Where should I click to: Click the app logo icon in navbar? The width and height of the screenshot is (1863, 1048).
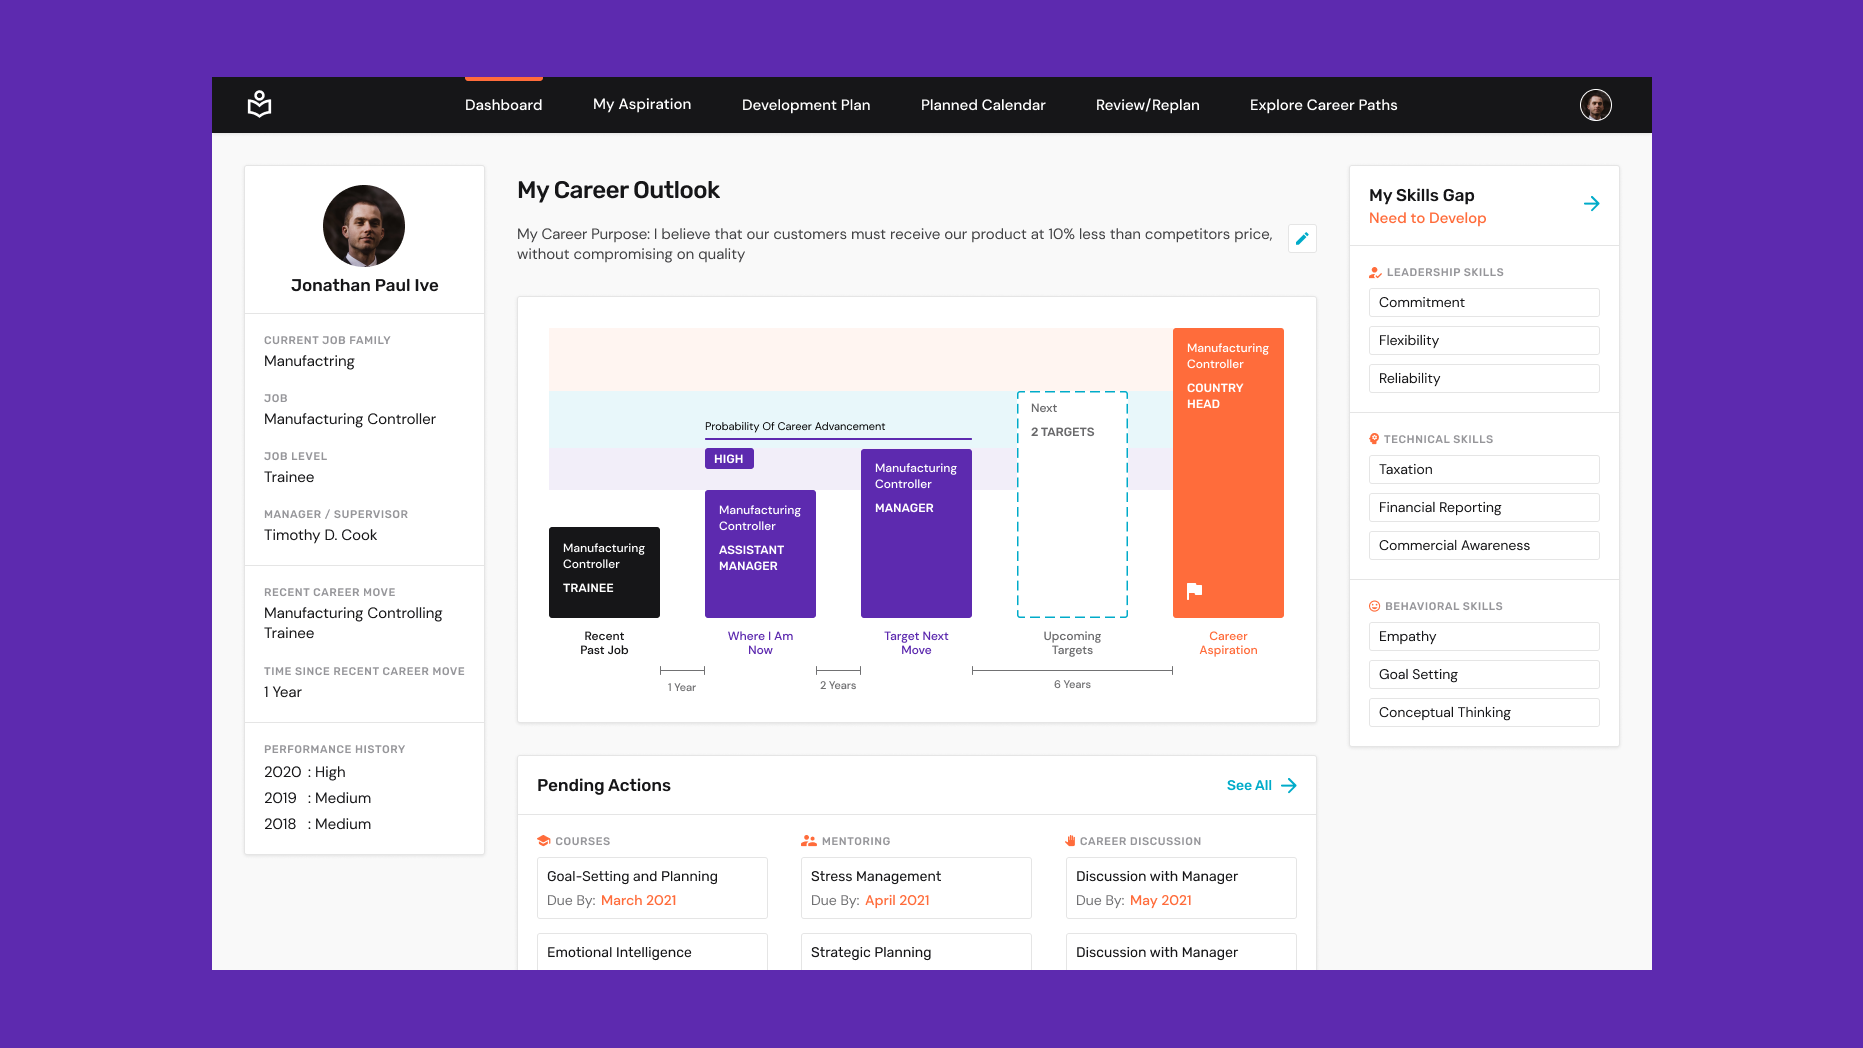click(259, 104)
